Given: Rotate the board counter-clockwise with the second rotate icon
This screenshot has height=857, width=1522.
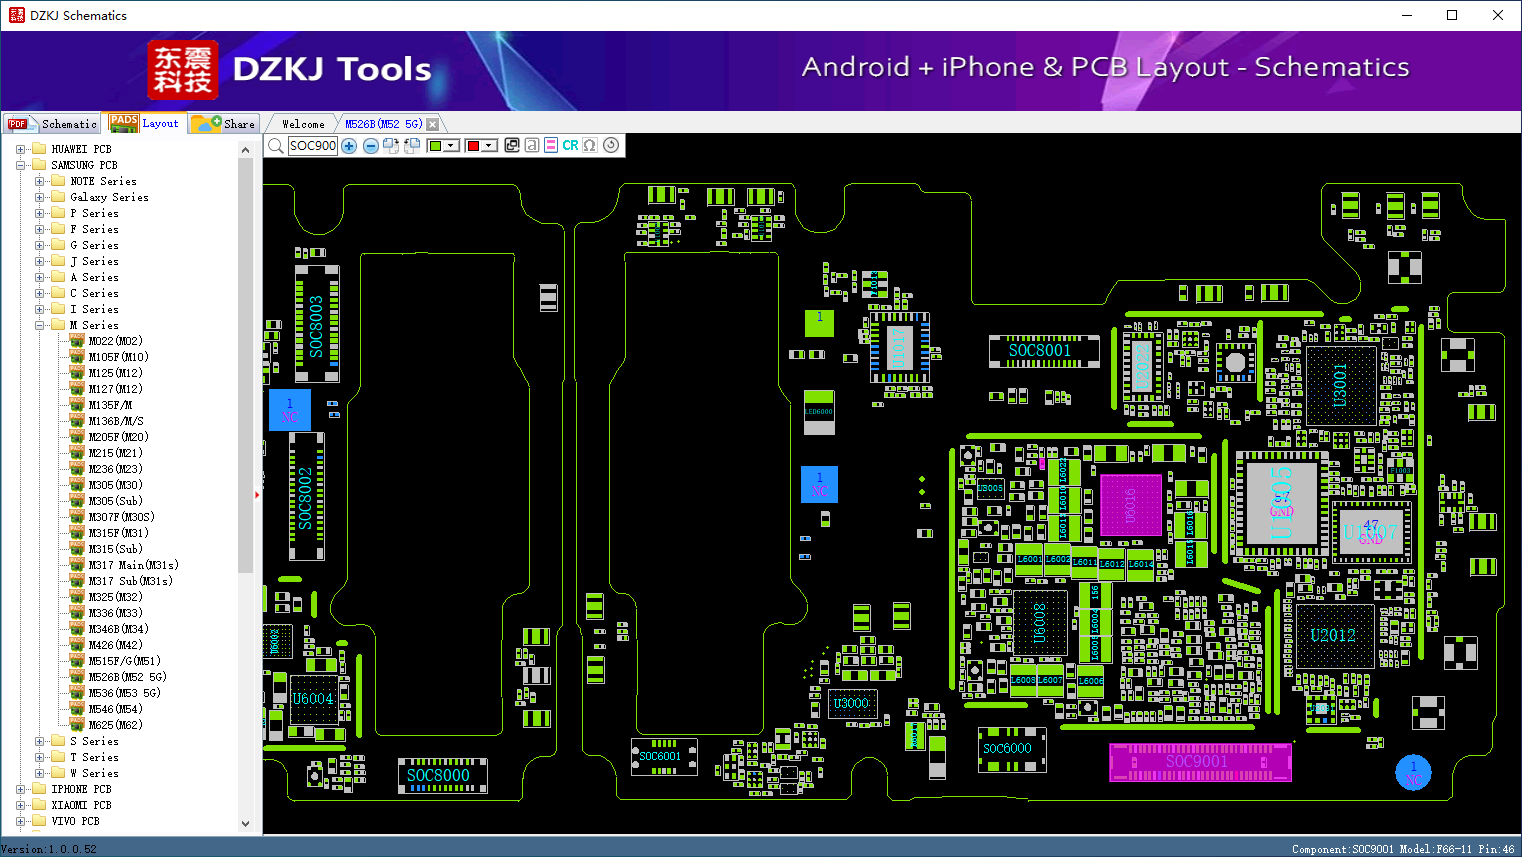Looking at the screenshot, I should pyautogui.click(x=411, y=146).
